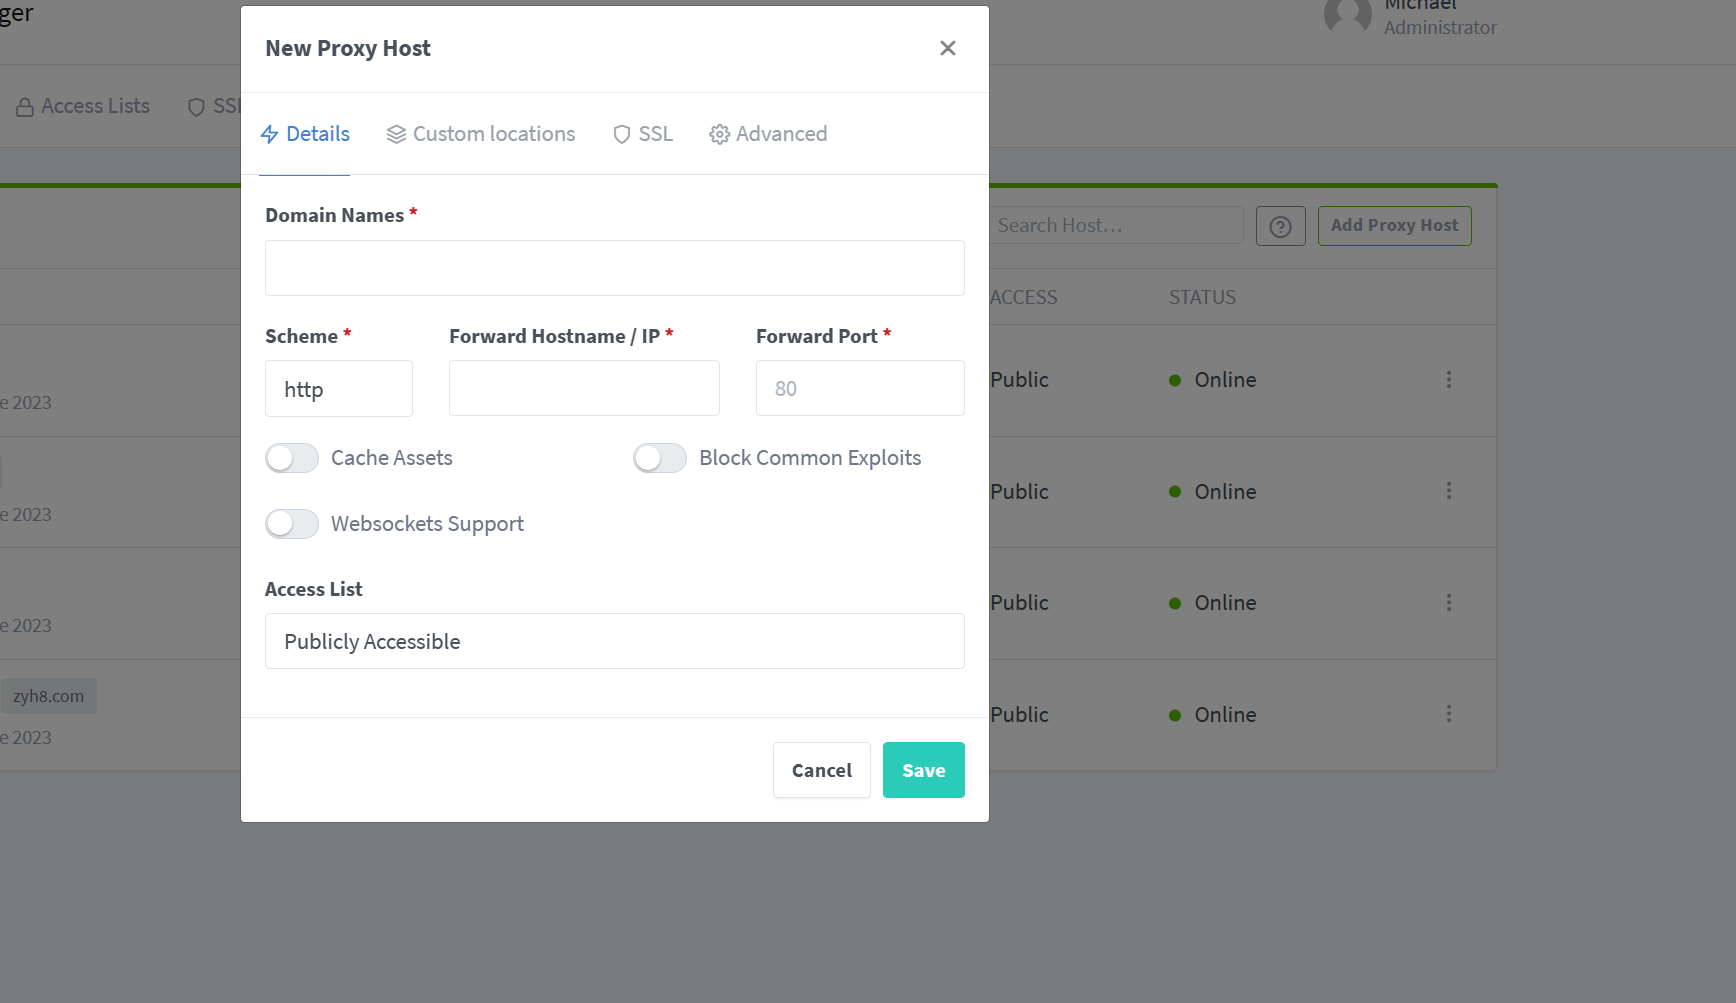Focus the Forward Hostname / IP field
This screenshot has height=1003, width=1736.
click(584, 388)
